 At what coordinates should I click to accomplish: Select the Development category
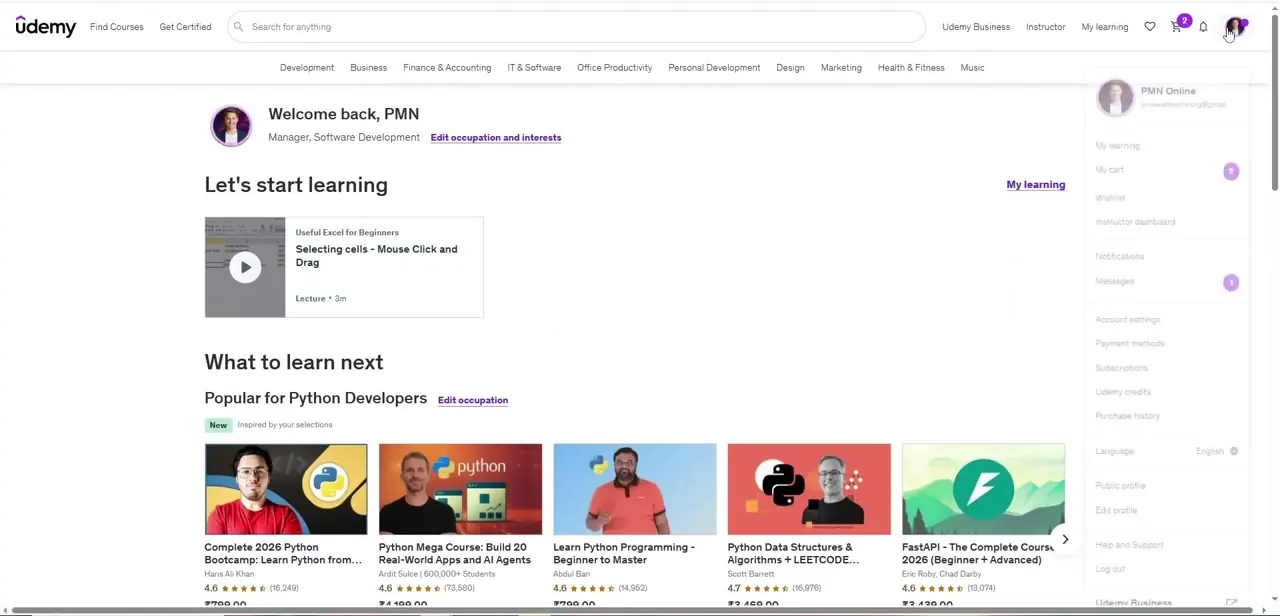[307, 68]
